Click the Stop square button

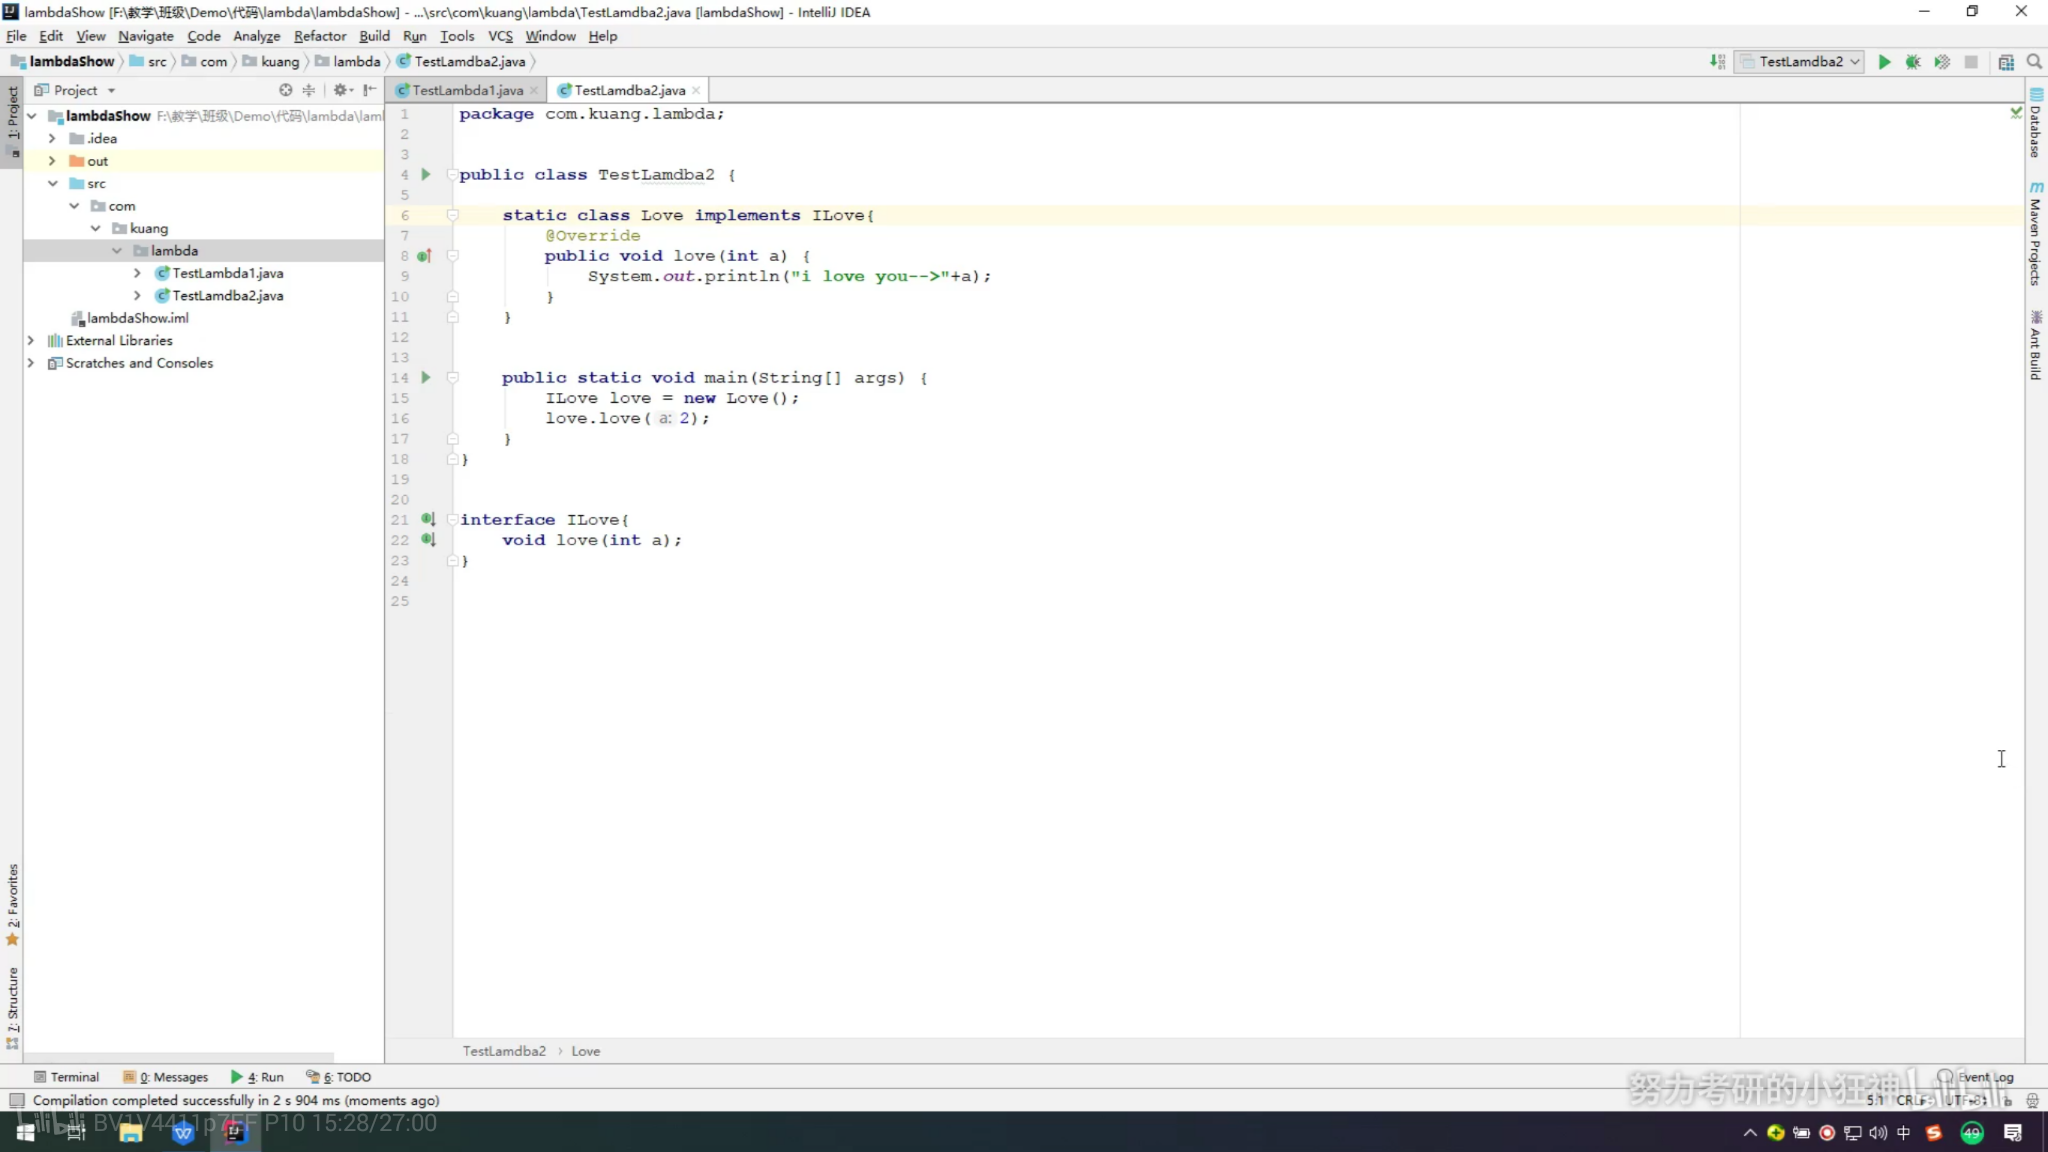coord(1971,62)
